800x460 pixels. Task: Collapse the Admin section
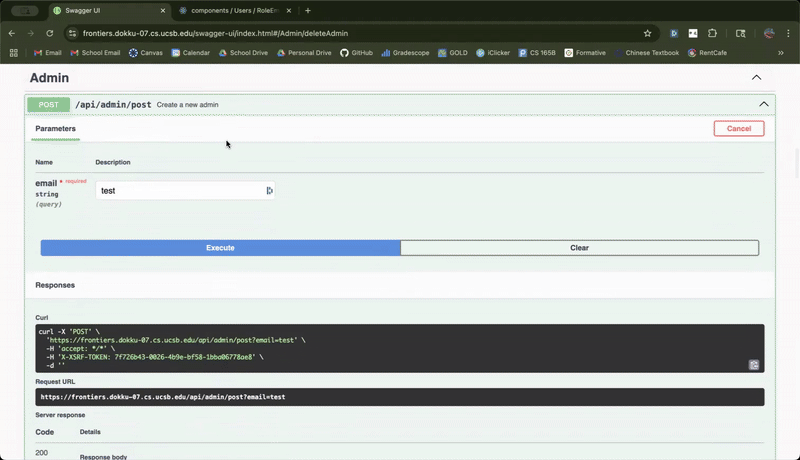(x=757, y=78)
